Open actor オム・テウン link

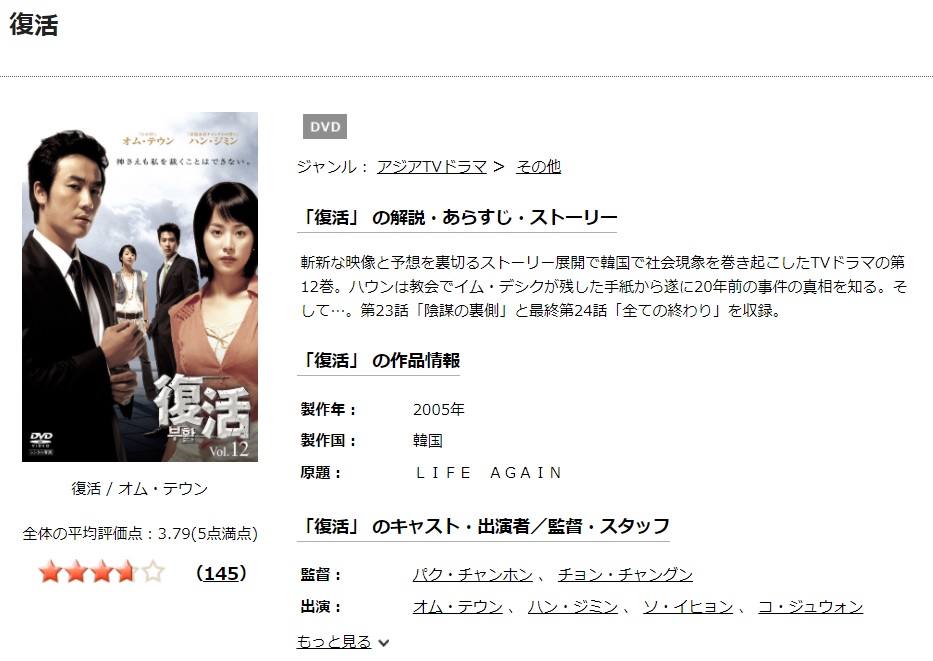coord(458,606)
